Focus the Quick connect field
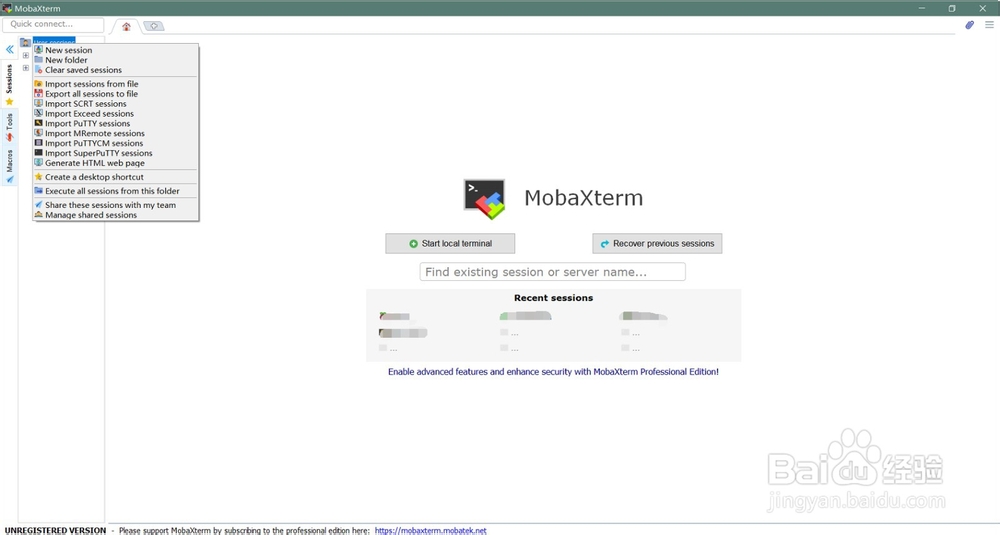1000x535 pixels. (53, 24)
